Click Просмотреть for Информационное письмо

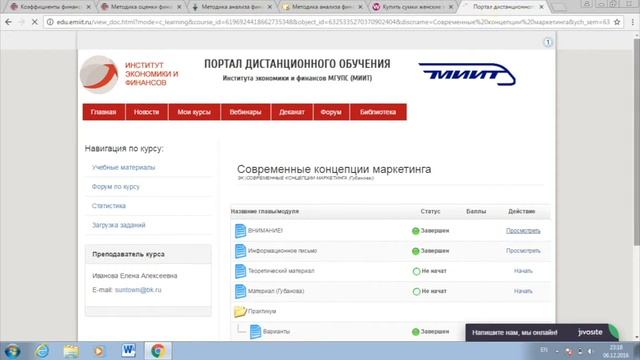pos(523,251)
